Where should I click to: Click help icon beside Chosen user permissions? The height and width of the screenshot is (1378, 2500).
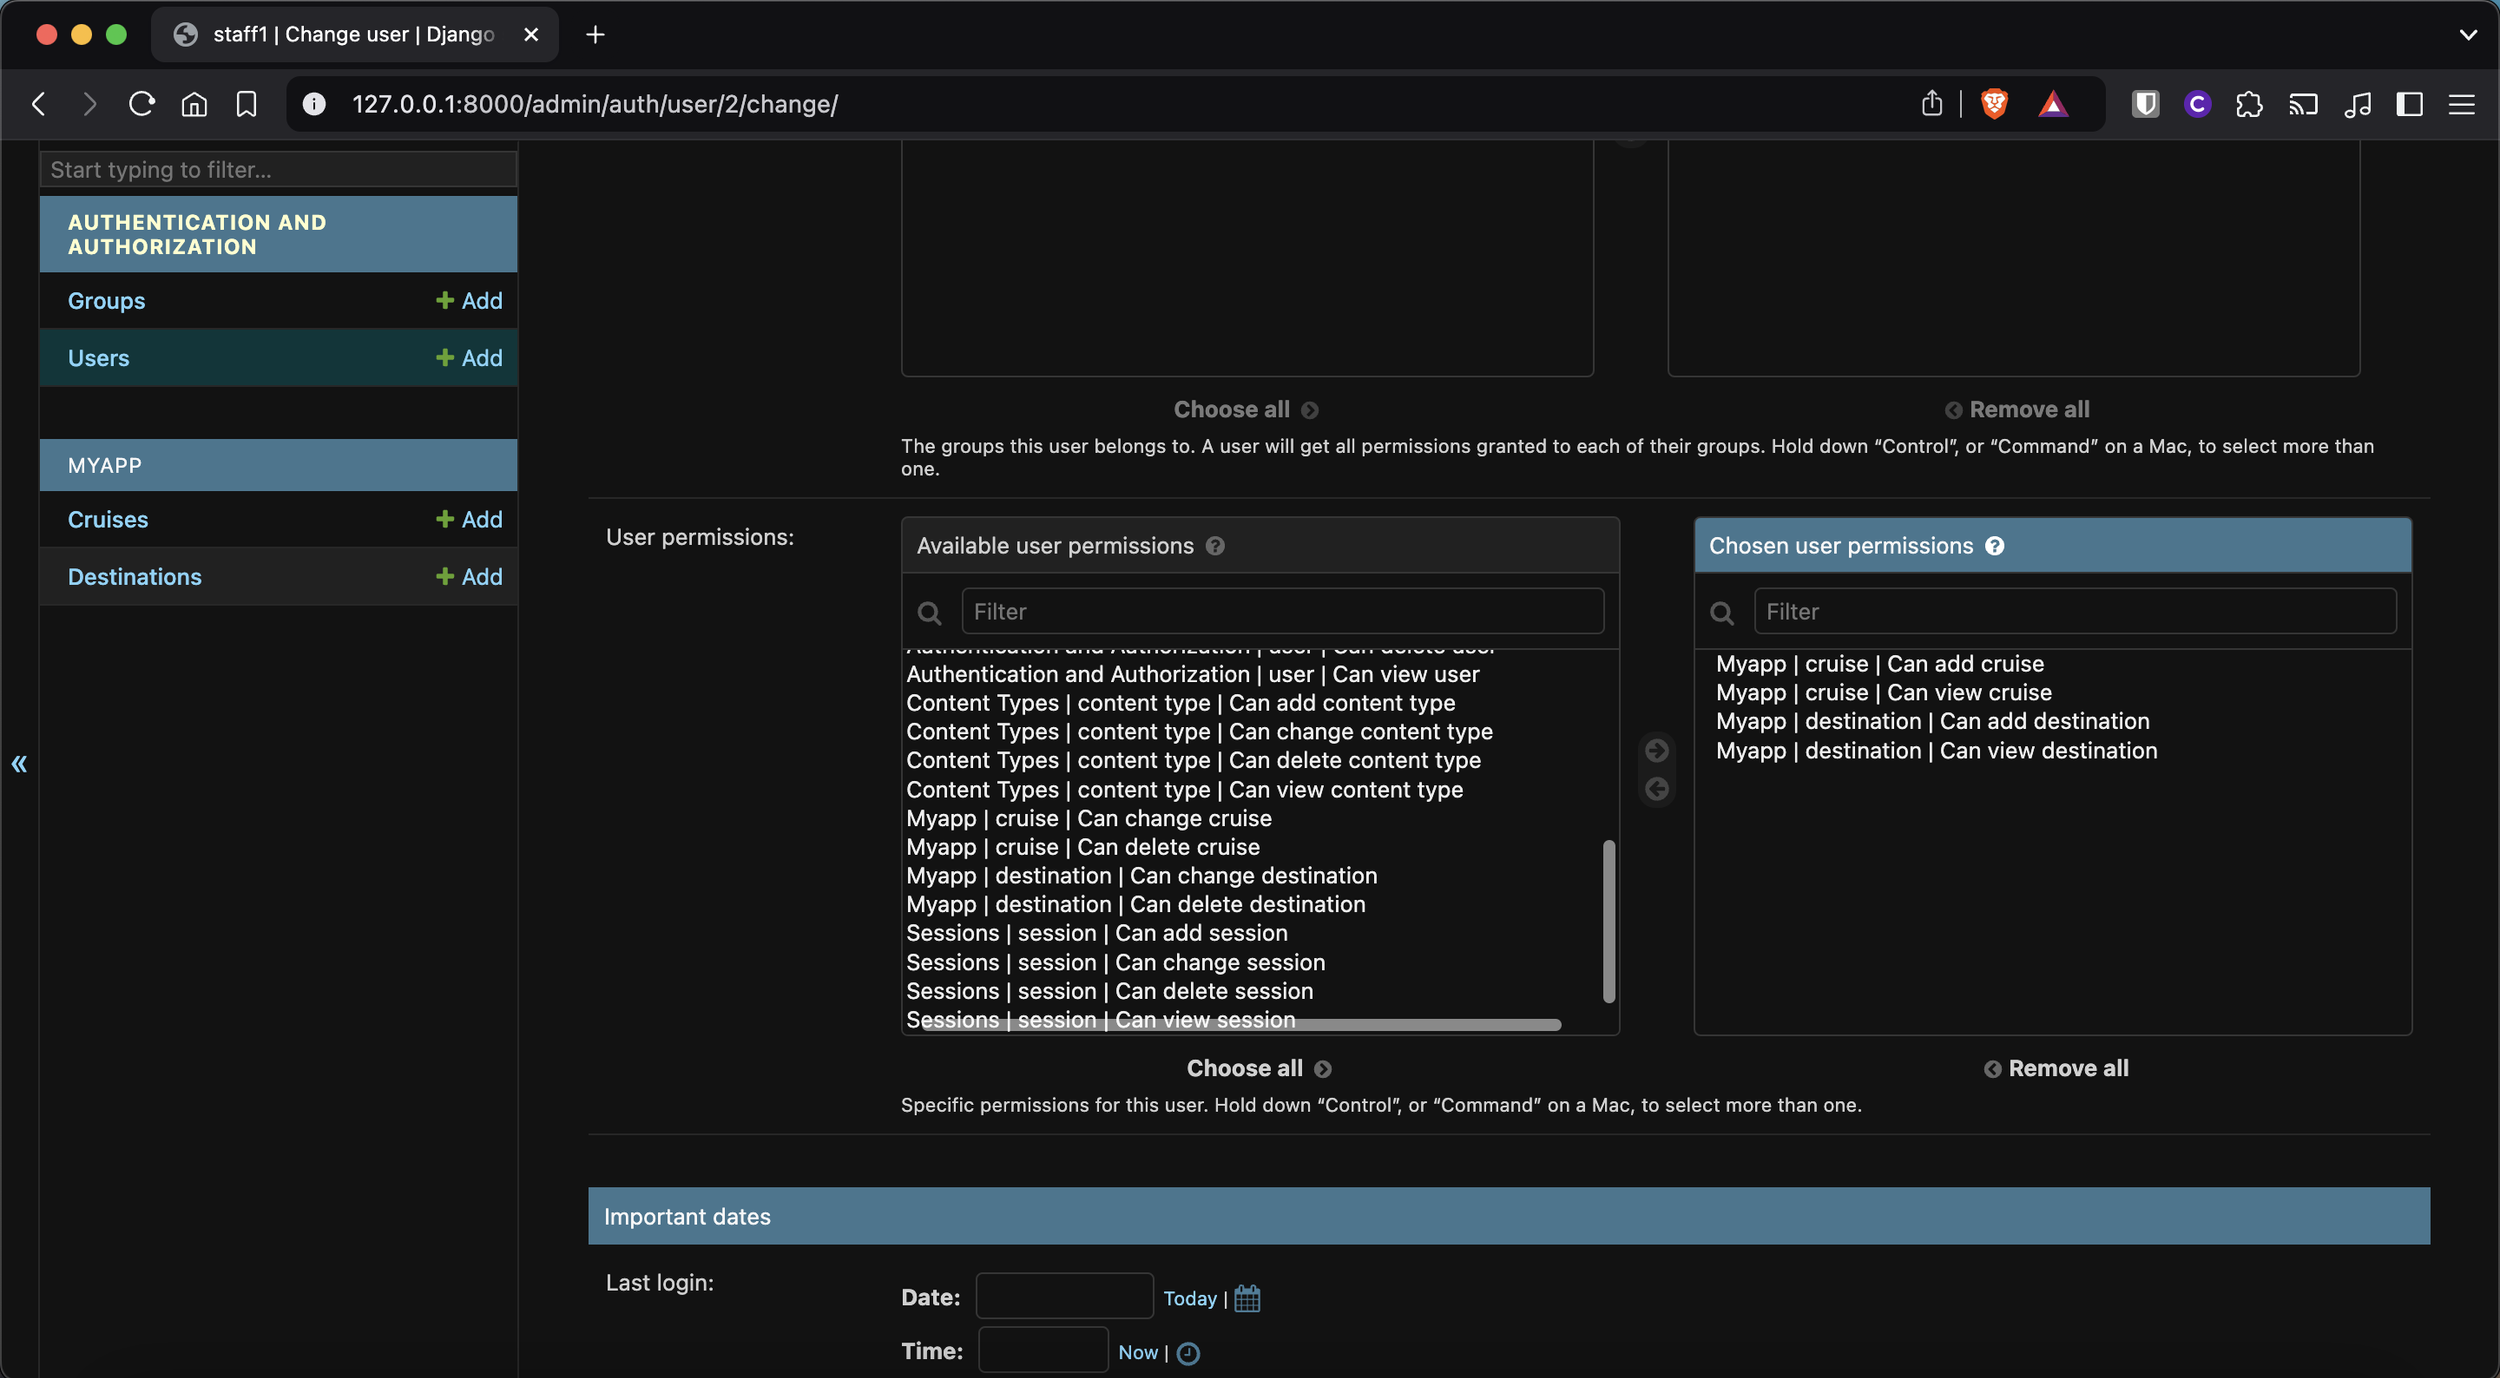point(1994,546)
